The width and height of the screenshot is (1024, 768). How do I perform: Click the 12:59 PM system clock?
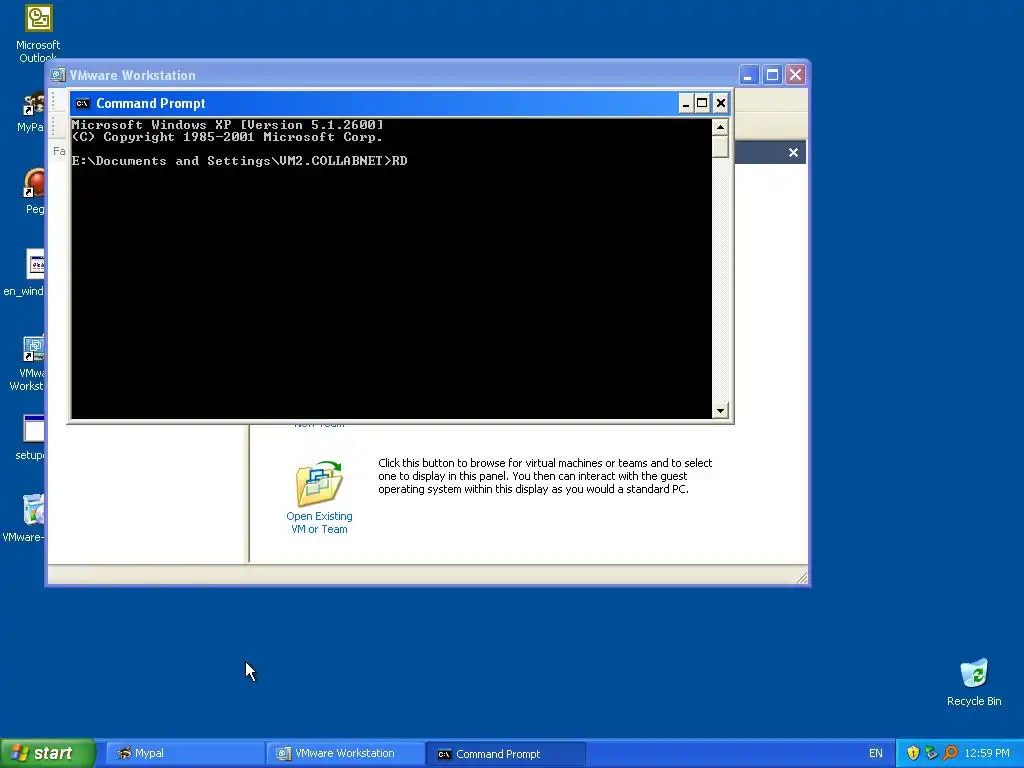[987, 754]
